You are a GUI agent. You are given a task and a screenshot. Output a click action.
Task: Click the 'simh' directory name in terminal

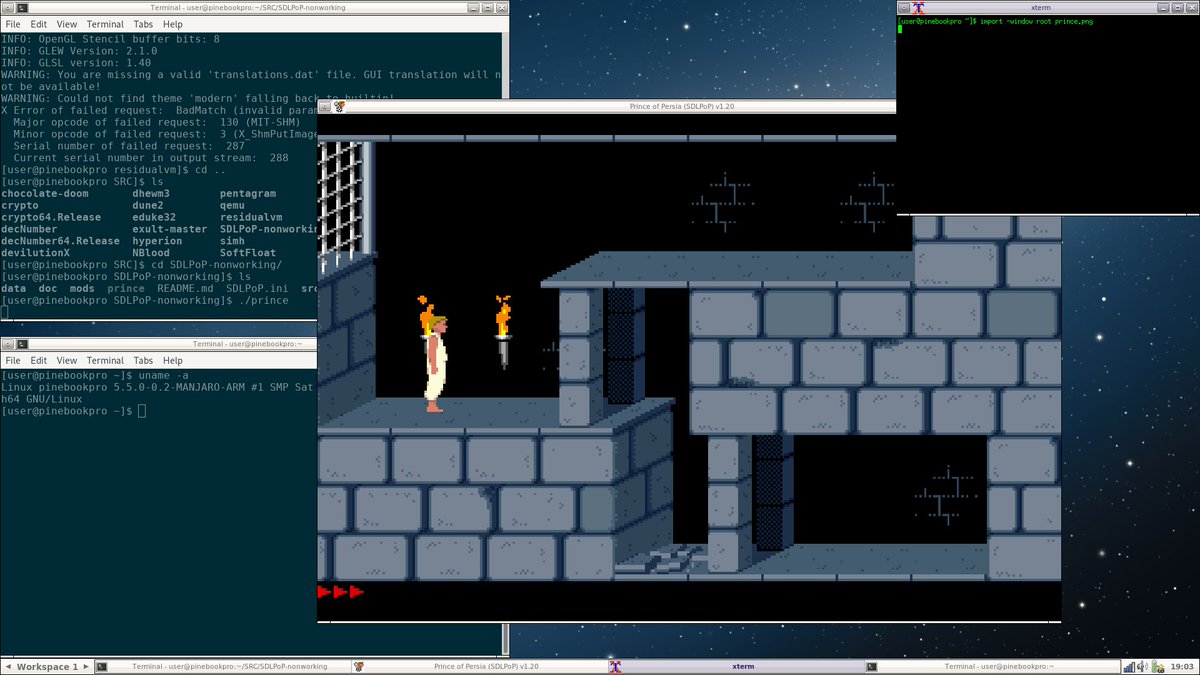pyautogui.click(x=232, y=241)
